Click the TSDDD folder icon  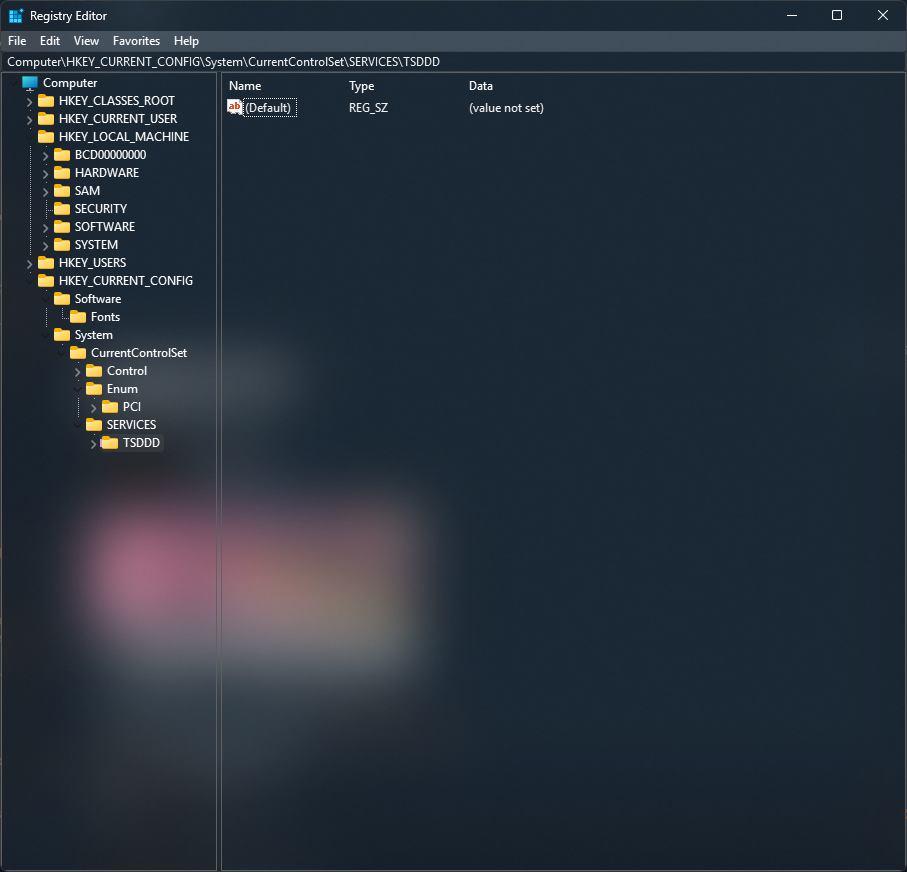tap(110, 443)
